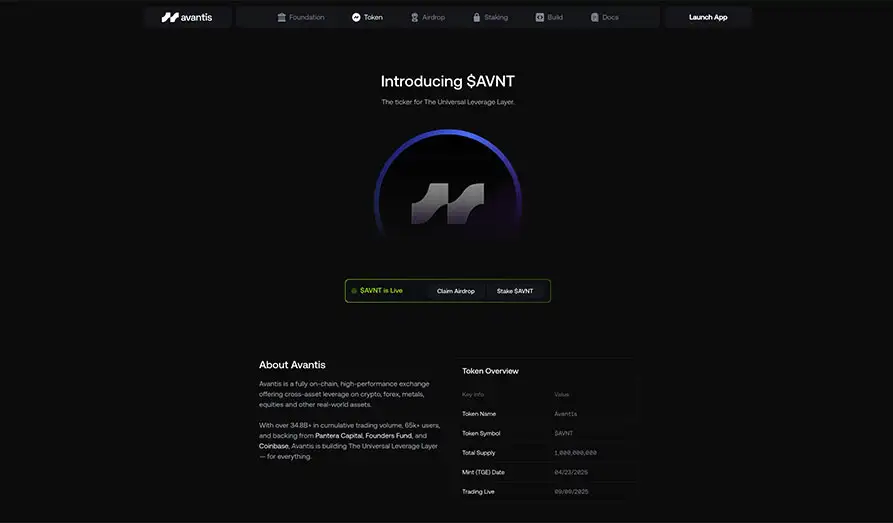893x523 pixels.
Task: Click the Value column header
Action: pos(562,394)
